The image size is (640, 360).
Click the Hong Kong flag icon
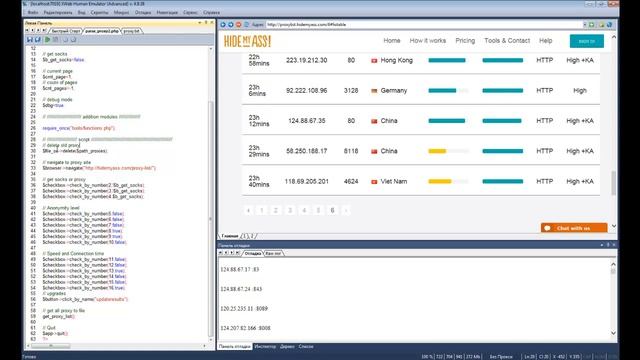(374, 60)
